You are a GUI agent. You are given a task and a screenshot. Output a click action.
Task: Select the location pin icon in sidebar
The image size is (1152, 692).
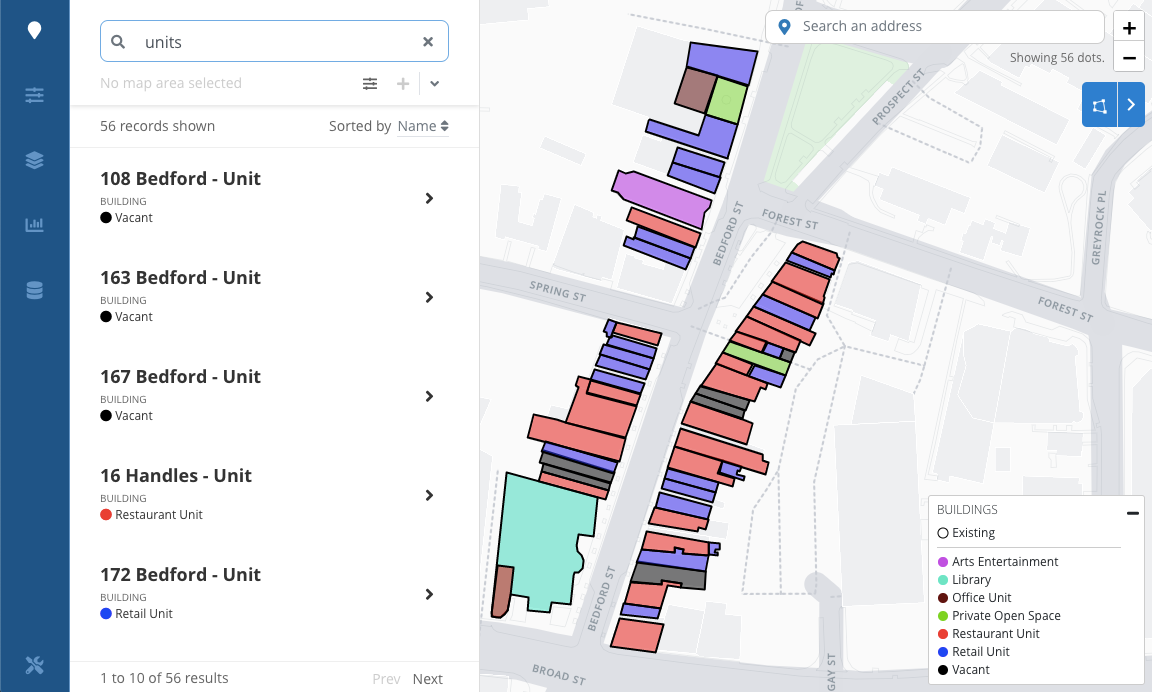(34, 30)
